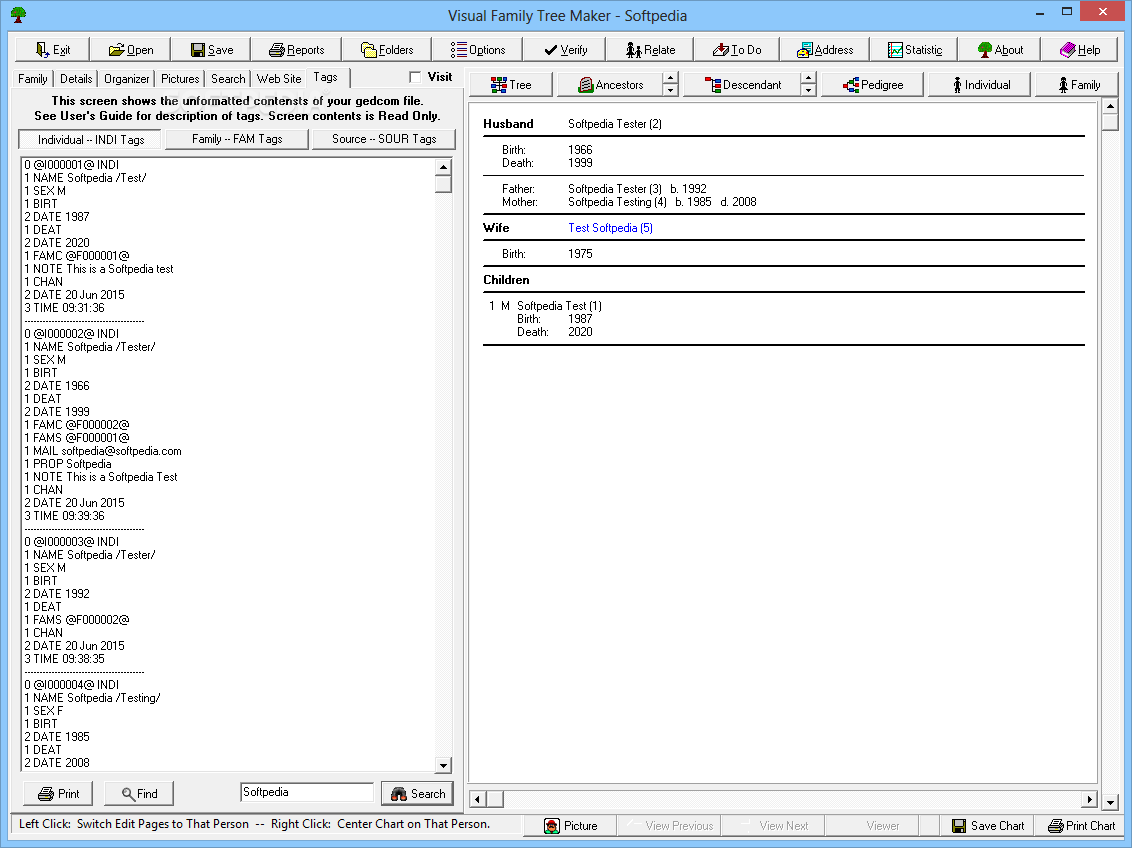Click father Softpedia Tester (3)
Screen dimensions: 1132x848
point(614,189)
